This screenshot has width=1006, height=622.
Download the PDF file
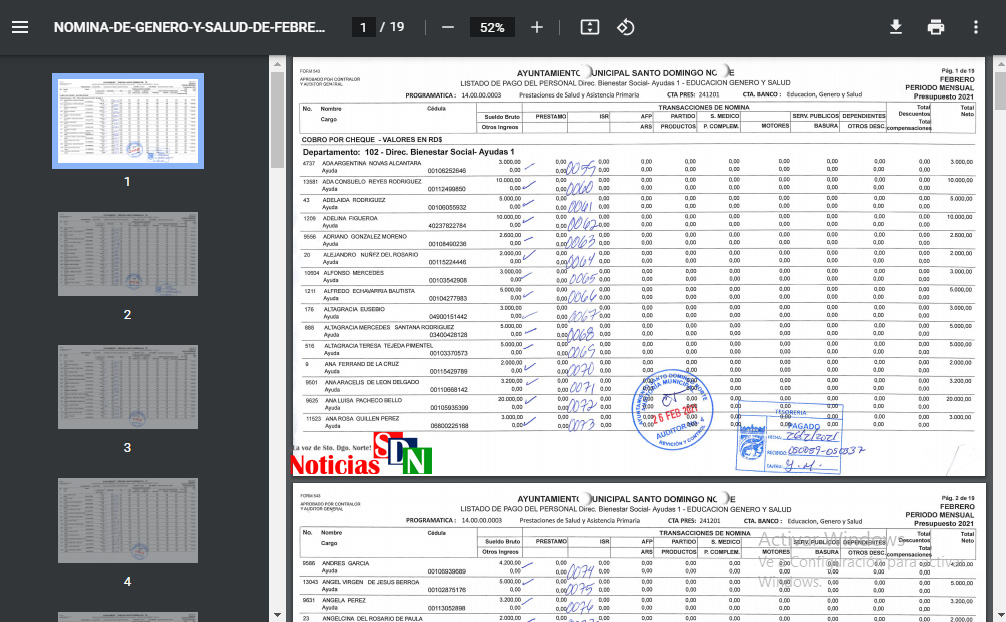[896, 27]
